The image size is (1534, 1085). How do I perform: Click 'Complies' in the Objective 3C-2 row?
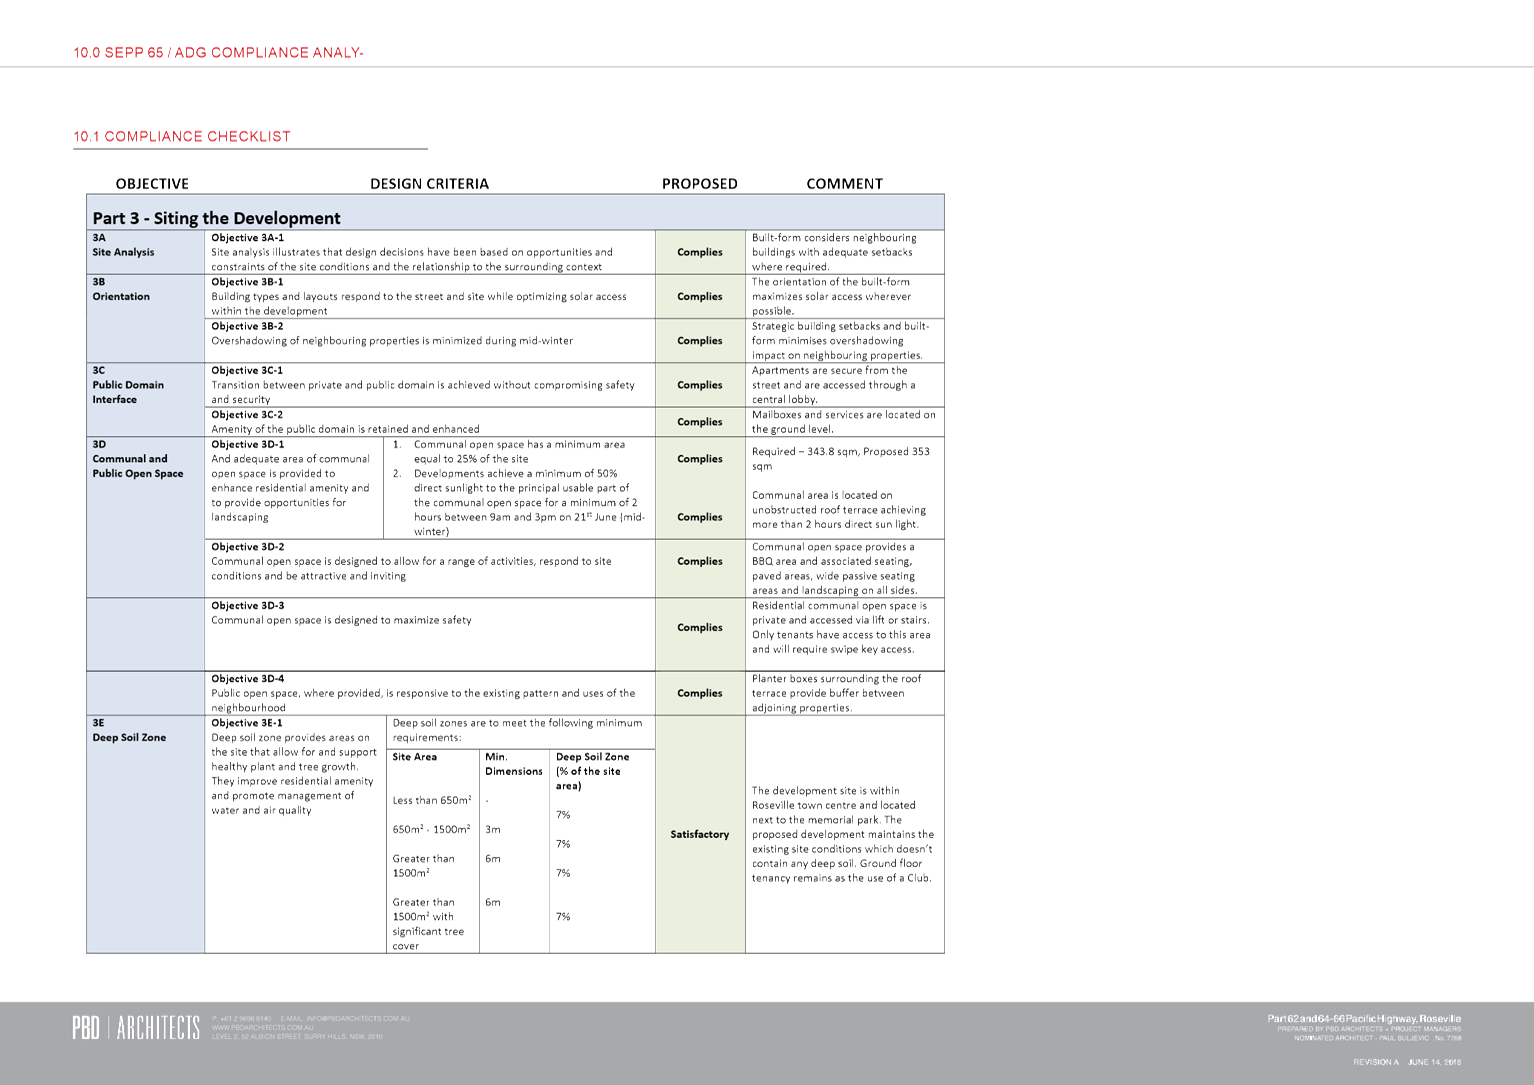click(700, 422)
